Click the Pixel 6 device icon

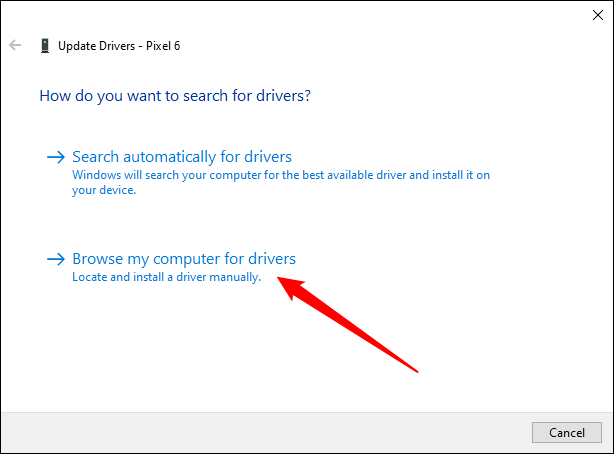tap(45, 46)
